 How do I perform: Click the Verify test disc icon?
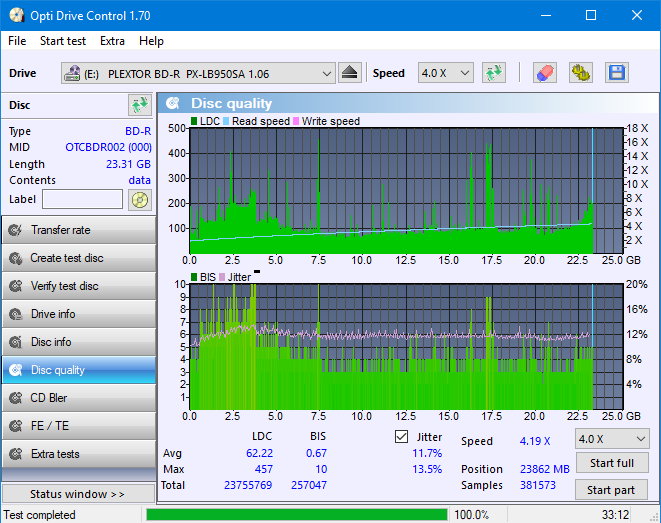16,286
